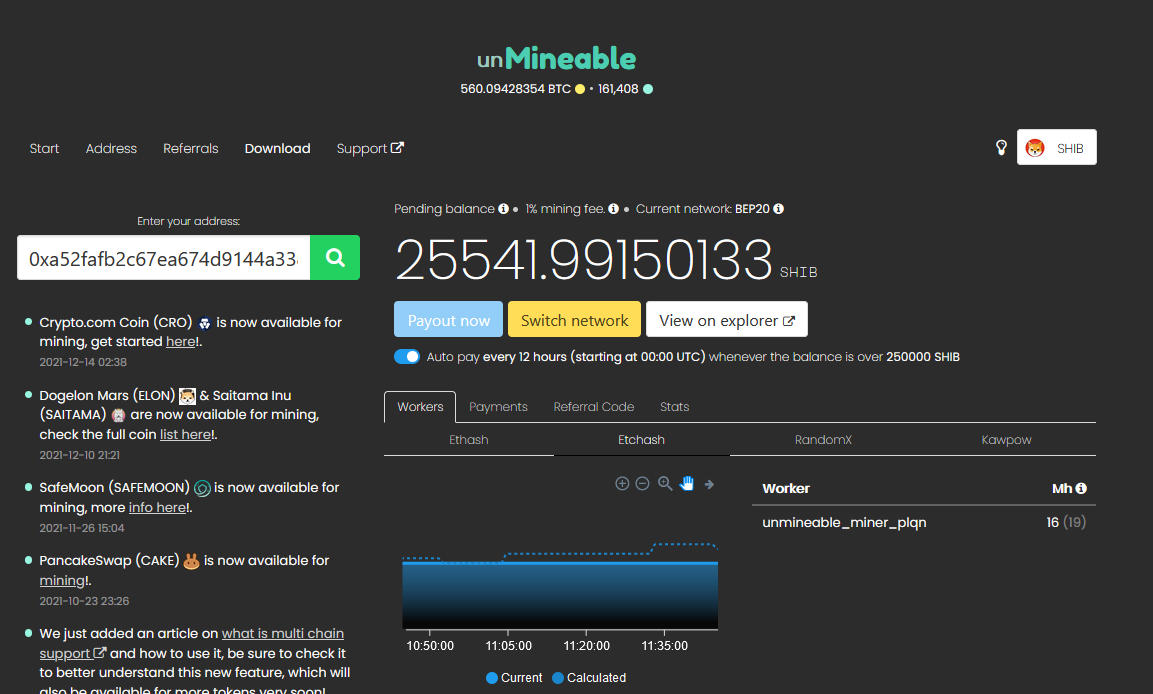Select the chart selection zoom magnifier tool
Viewport: 1153px width, 694px height.
pos(665,484)
